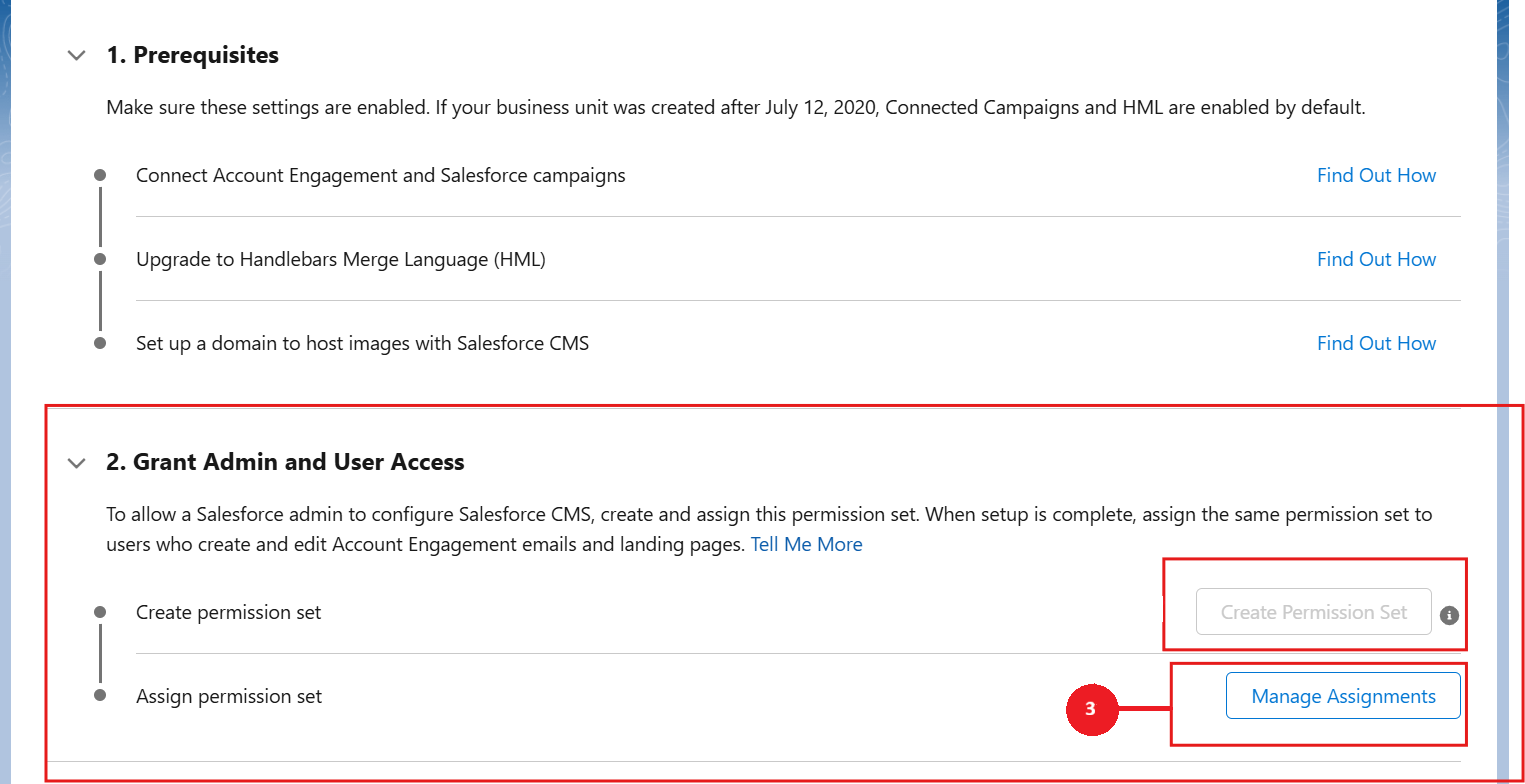This screenshot has width=1525, height=784.
Task: Open Find Out How for connecting Salesforce campaigns
Action: coord(1376,175)
